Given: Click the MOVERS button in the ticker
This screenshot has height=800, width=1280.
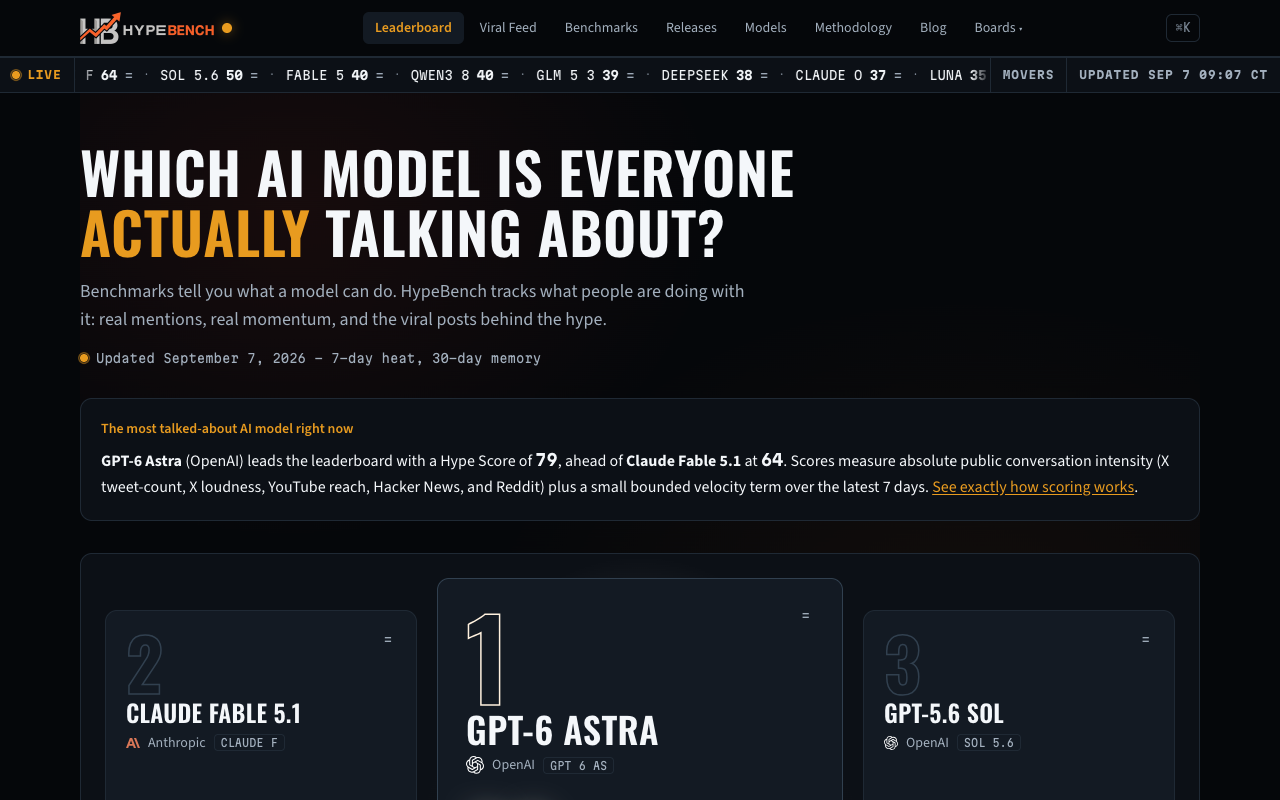Looking at the screenshot, I should click(1028, 75).
